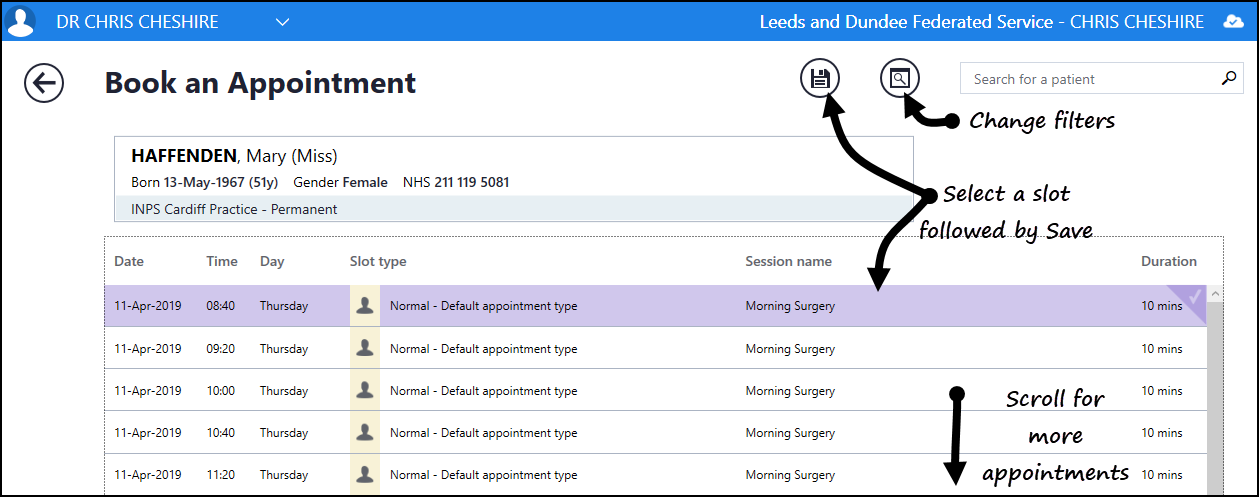
Task: Expand the Dr Chris Cheshire user dropdown
Action: click(x=282, y=22)
